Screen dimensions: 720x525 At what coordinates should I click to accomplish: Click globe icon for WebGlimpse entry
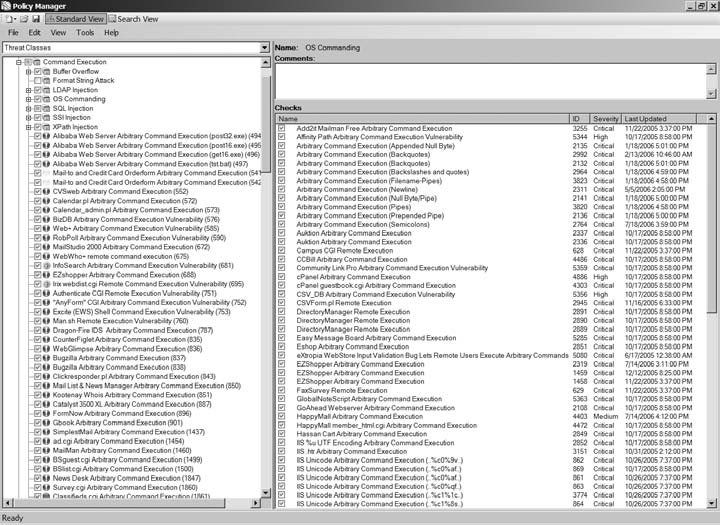[46, 349]
